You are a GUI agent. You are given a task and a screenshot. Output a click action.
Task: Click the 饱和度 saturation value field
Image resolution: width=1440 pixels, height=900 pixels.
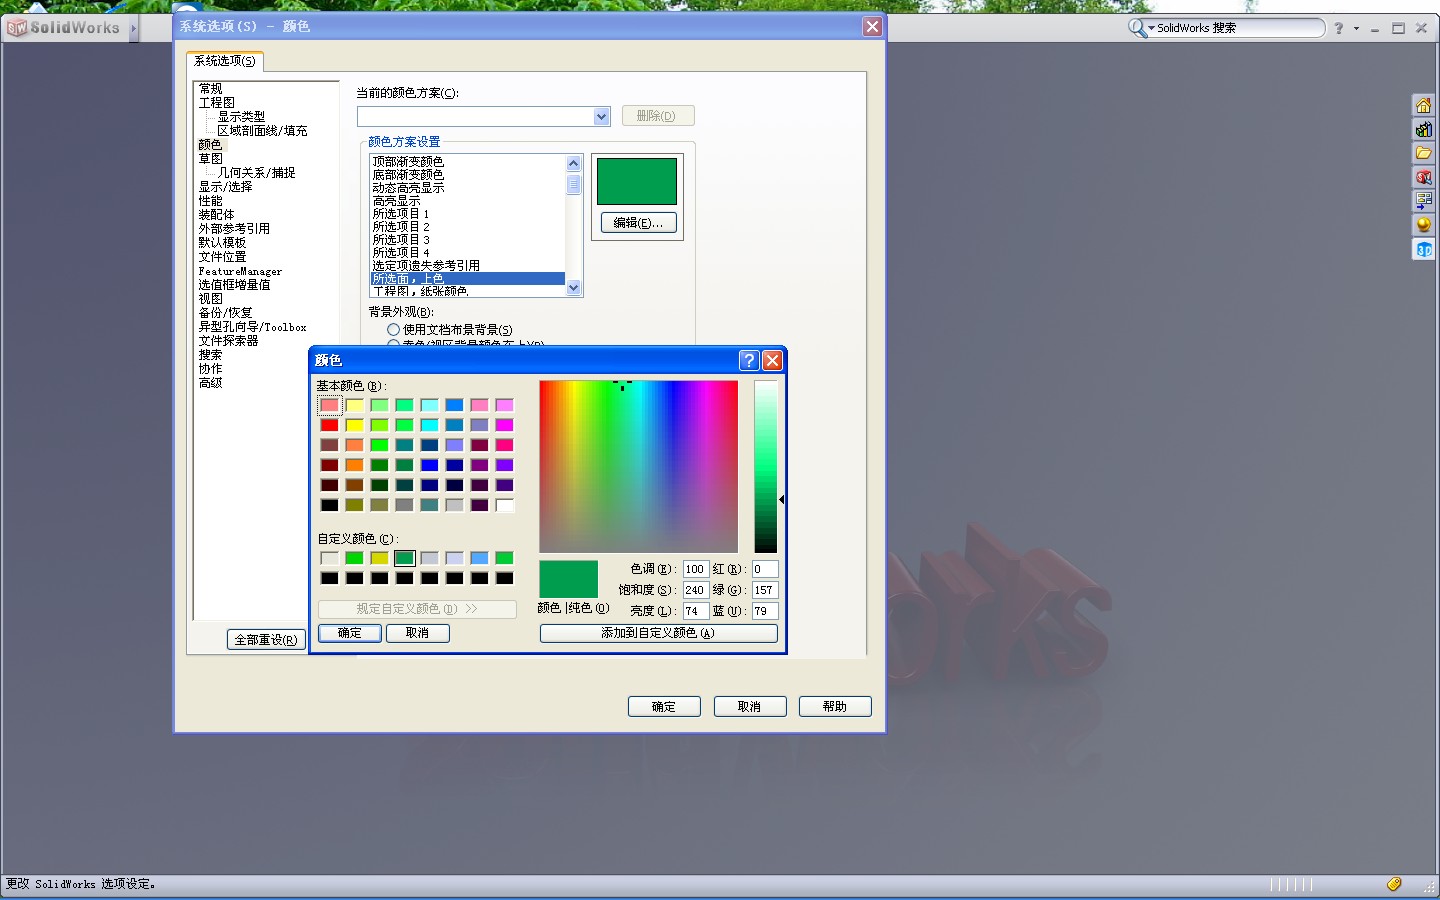[x=695, y=590]
